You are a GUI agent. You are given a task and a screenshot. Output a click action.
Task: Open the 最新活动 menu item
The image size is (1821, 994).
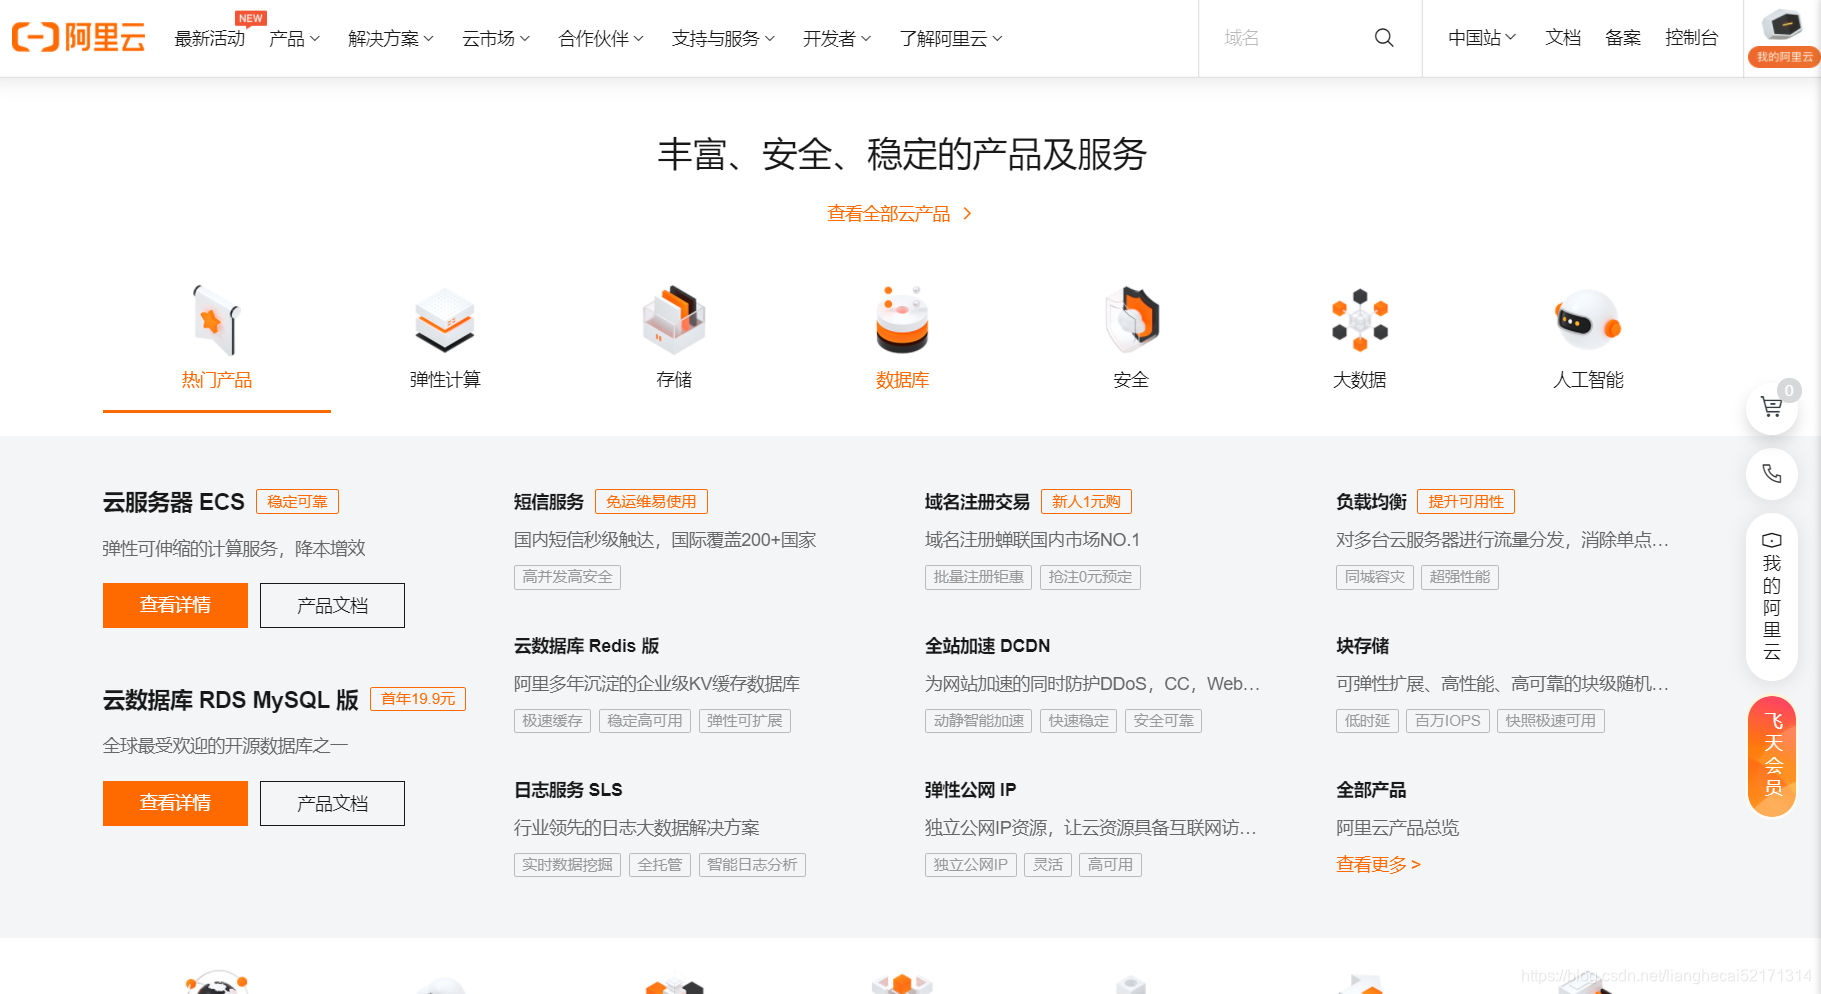pyautogui.click(x=209, y=38)
